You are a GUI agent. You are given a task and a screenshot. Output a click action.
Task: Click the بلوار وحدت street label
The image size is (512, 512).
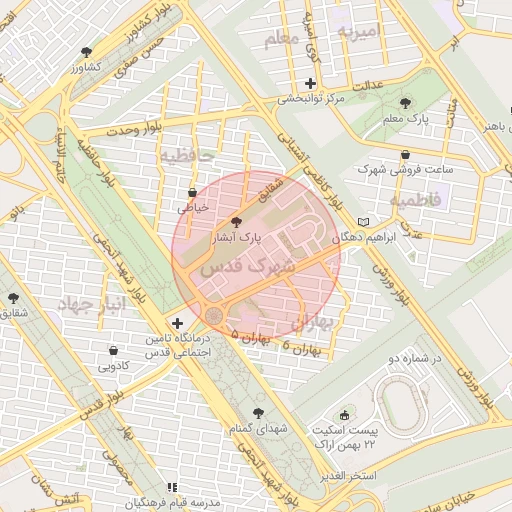tap(134, 129)
